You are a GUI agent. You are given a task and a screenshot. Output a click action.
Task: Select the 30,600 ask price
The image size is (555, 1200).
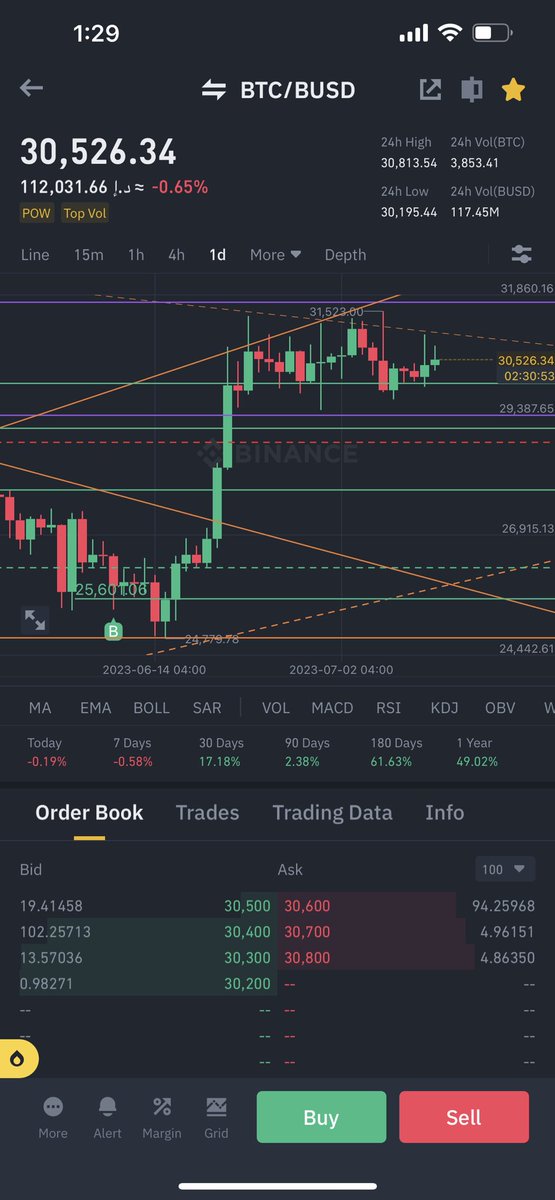click(x=307, y=906)
